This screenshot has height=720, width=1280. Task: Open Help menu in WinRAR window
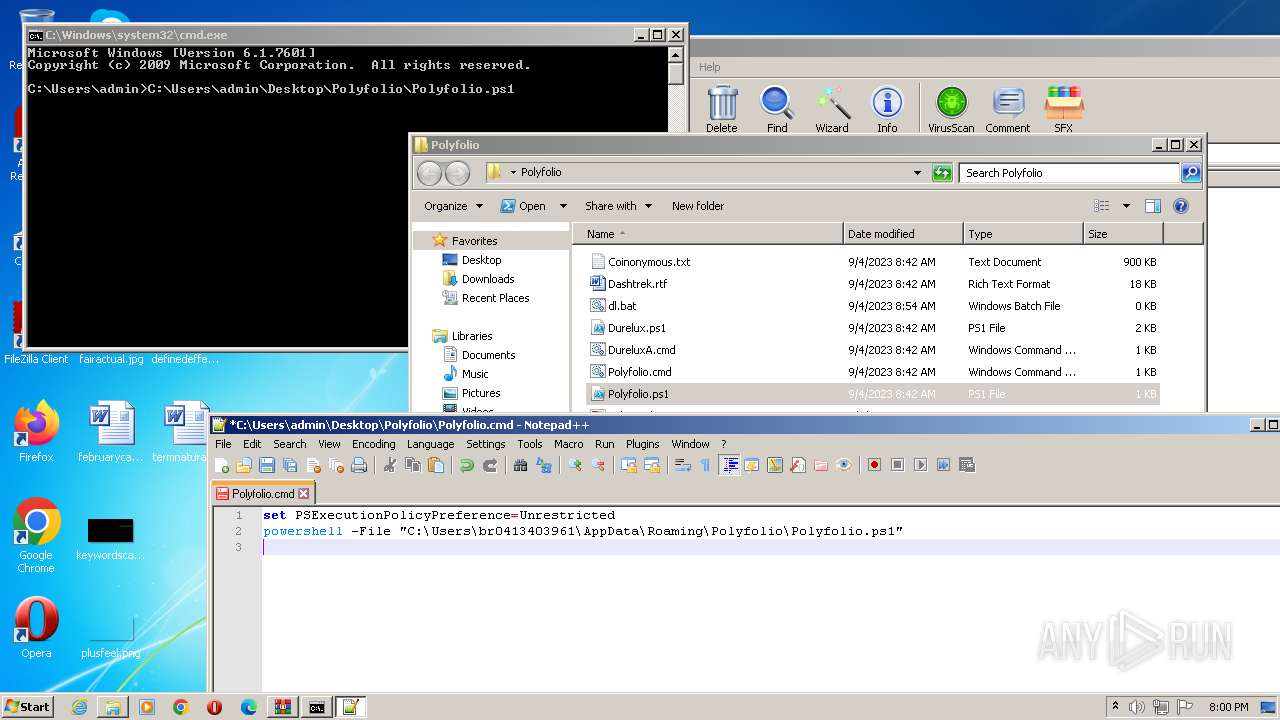click(710, 67)
